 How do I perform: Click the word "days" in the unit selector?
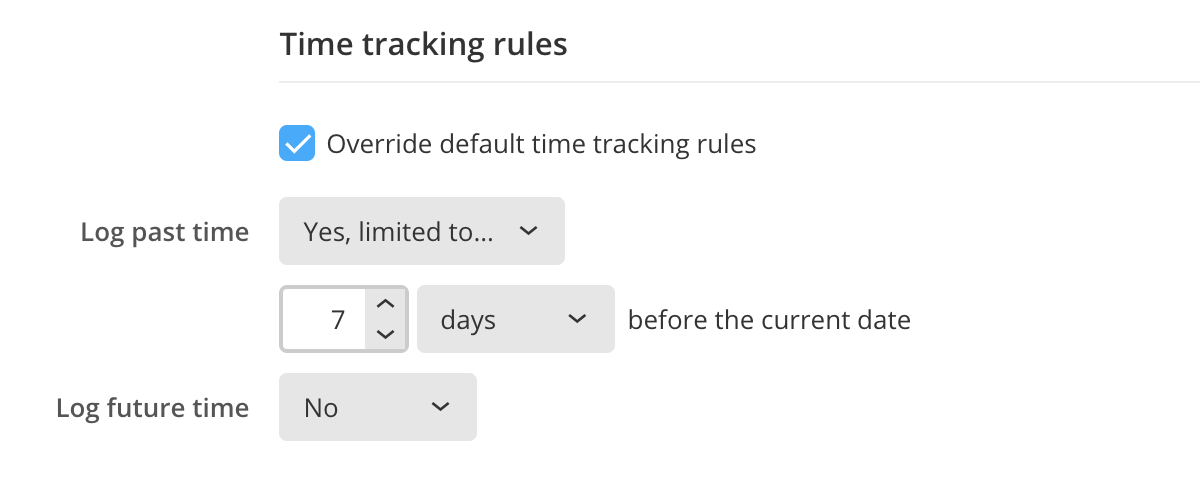(x=468, y=320)
